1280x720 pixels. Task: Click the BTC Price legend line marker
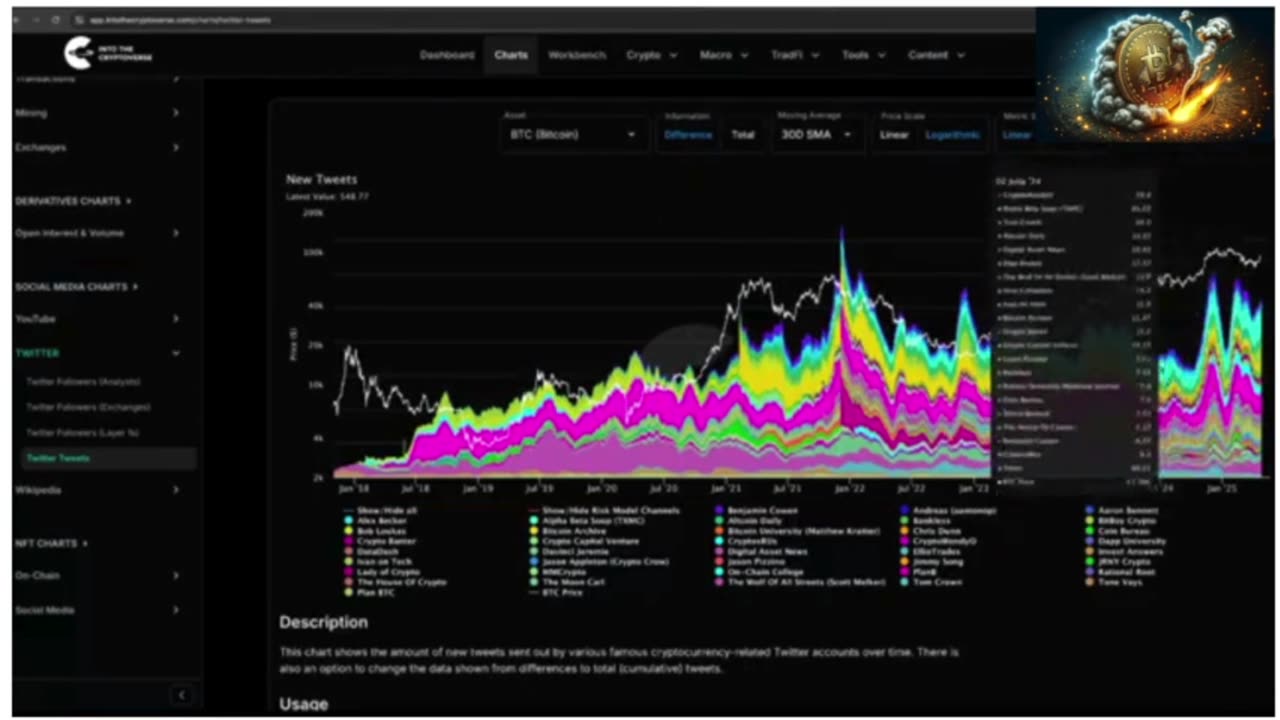tap(534, 592)
